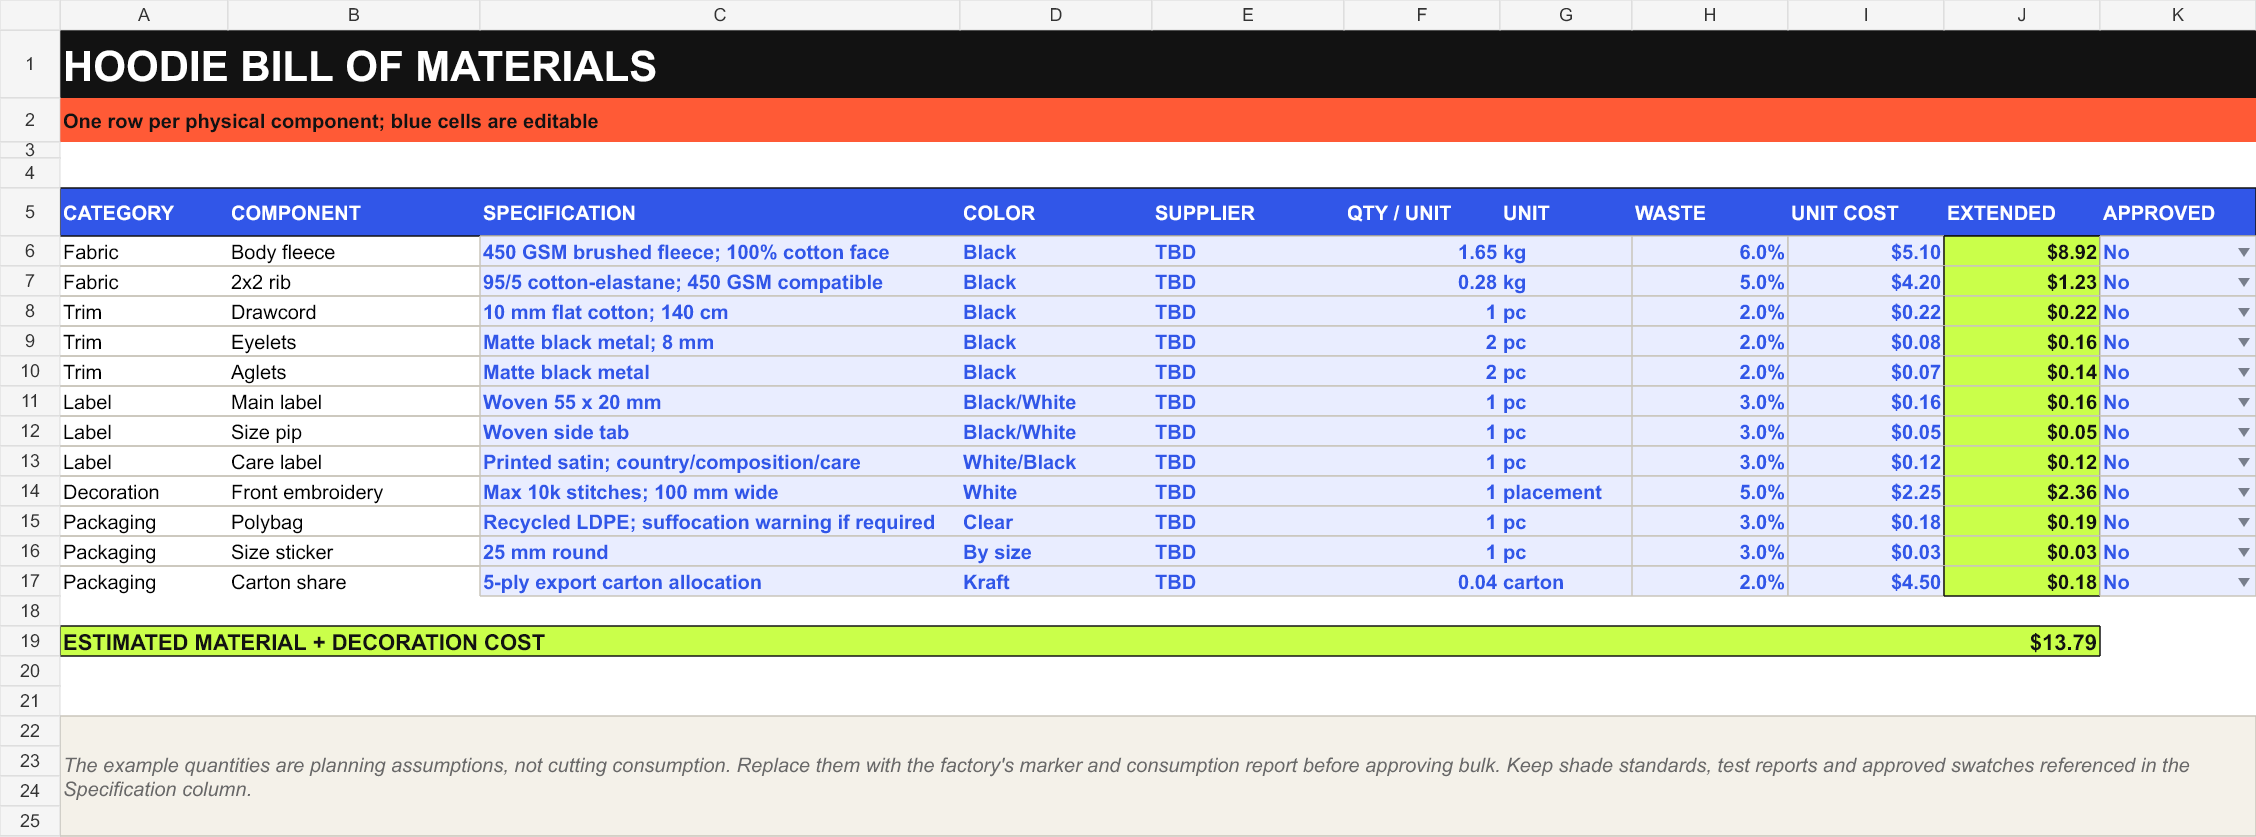
Task: Click the QTY / UNIT header cell
Action: click(1422, 212)
